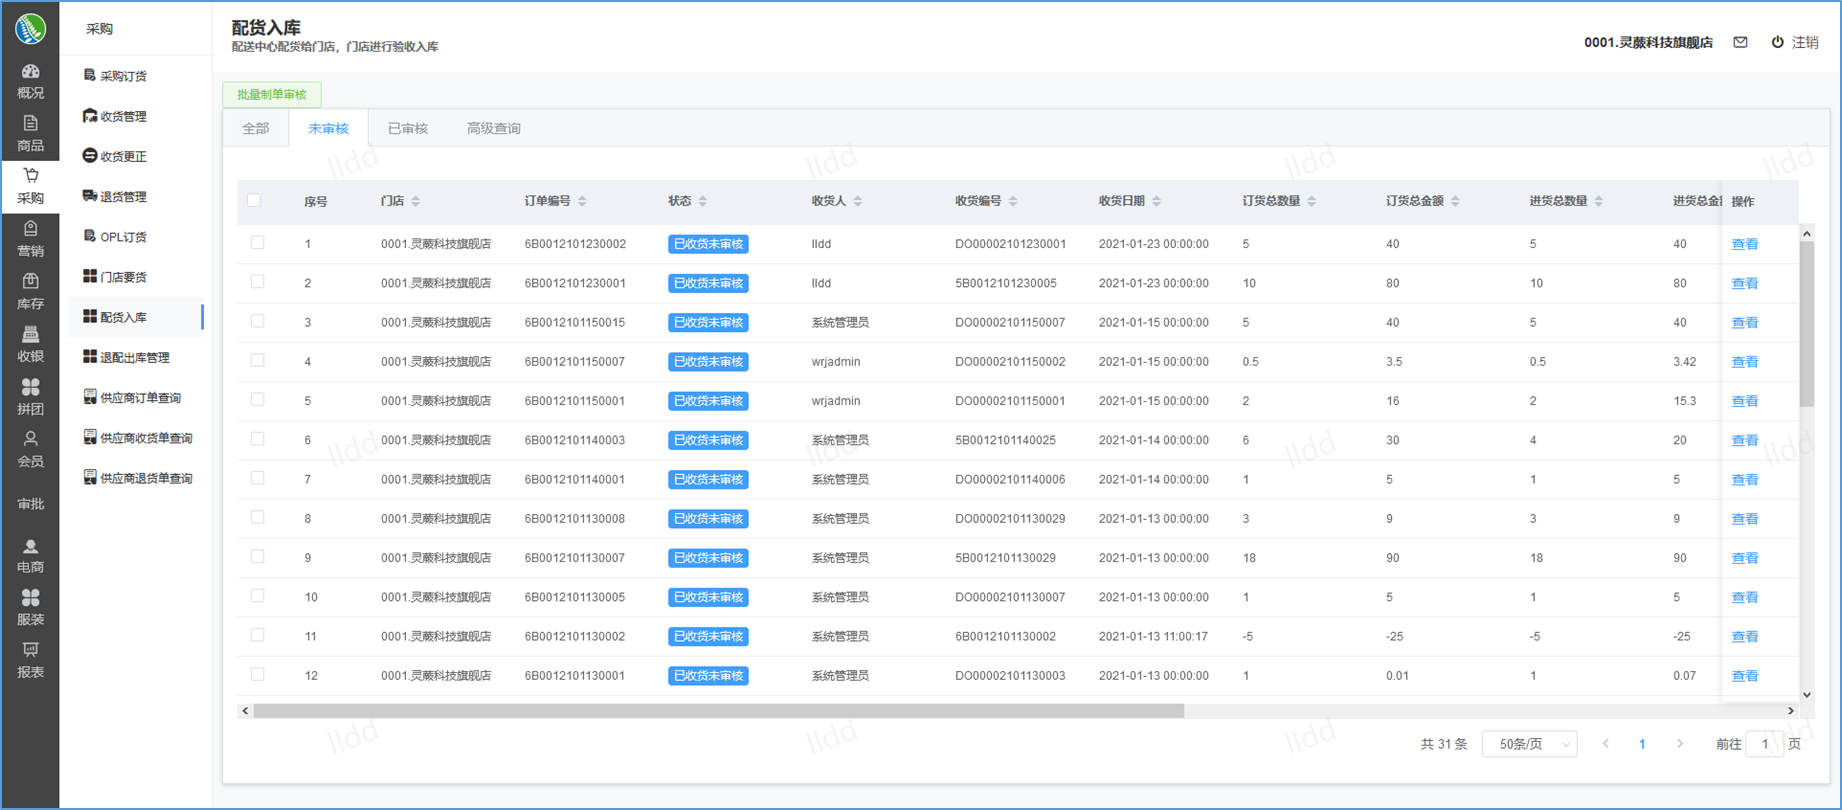Open the 会员 member sidebar icon
Viewport: 1842px width, 810px height.
coord(30,440)
